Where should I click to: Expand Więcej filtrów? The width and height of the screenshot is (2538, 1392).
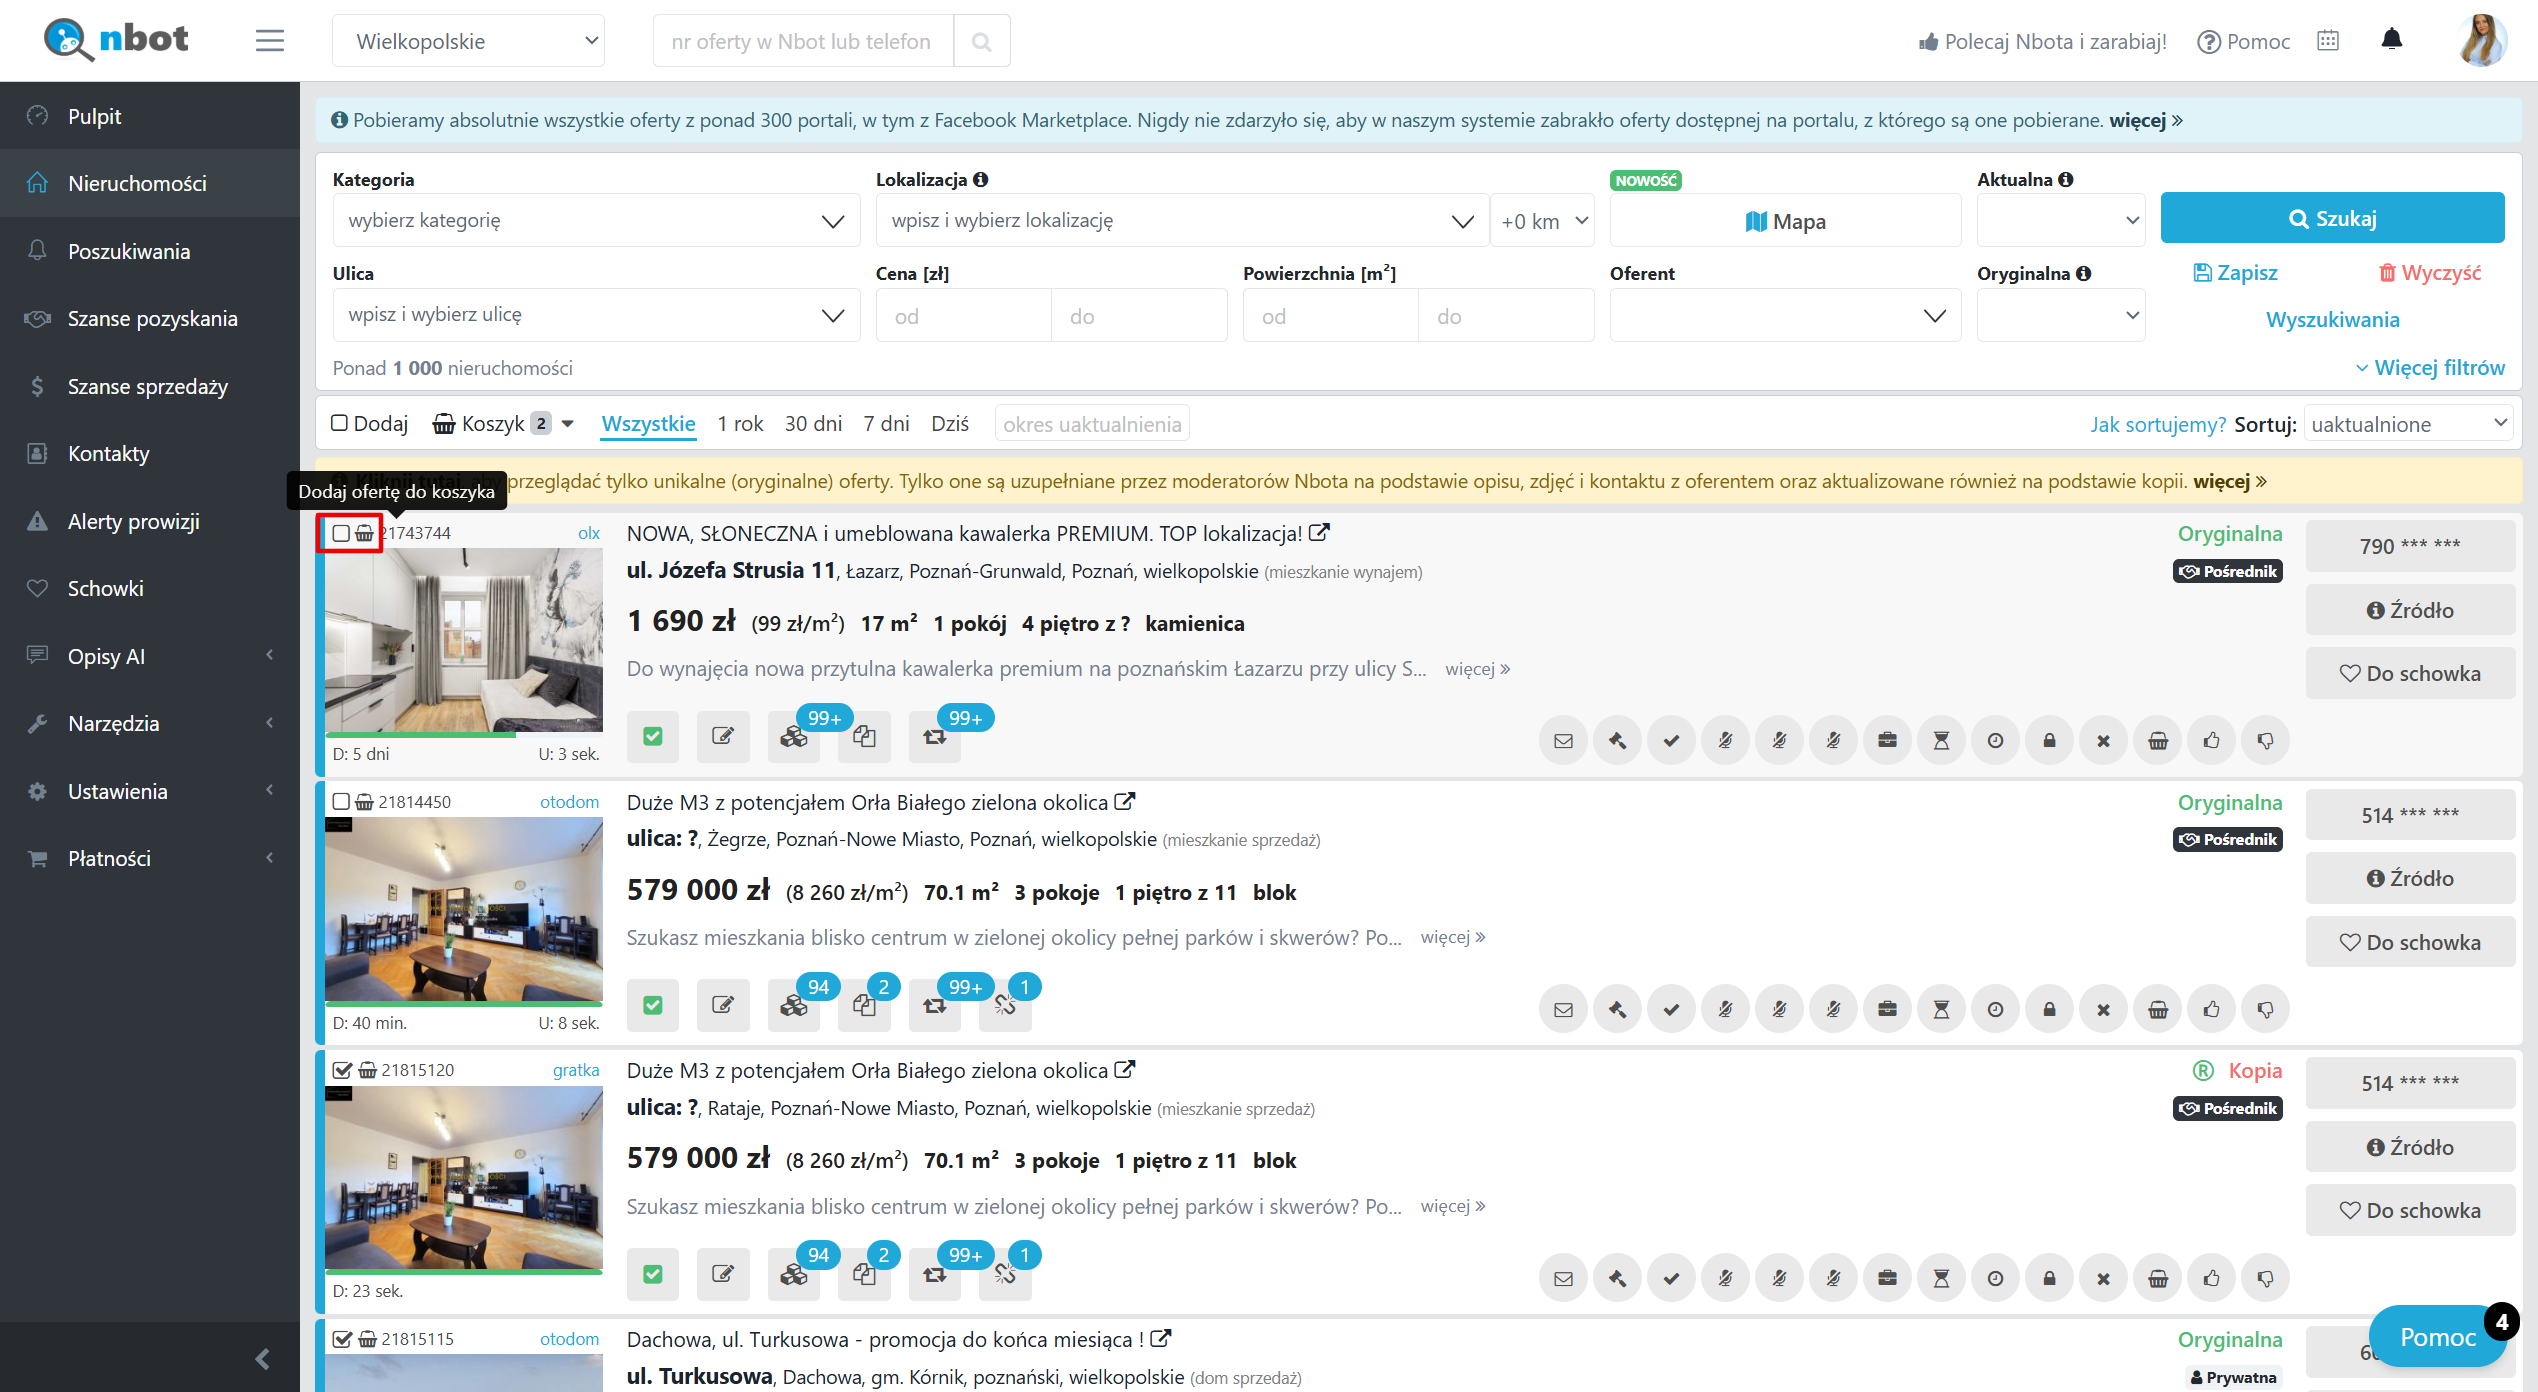click(2430, 367)
